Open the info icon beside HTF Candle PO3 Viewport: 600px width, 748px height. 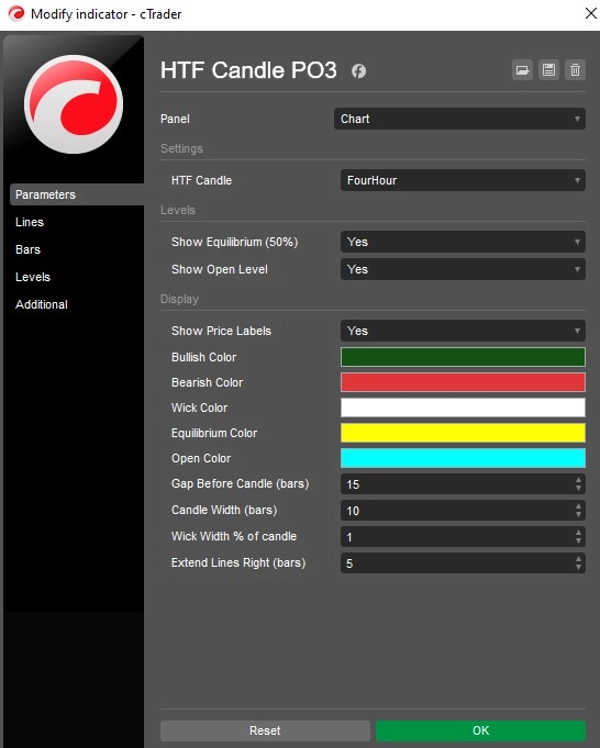click(x=359, y=71)
